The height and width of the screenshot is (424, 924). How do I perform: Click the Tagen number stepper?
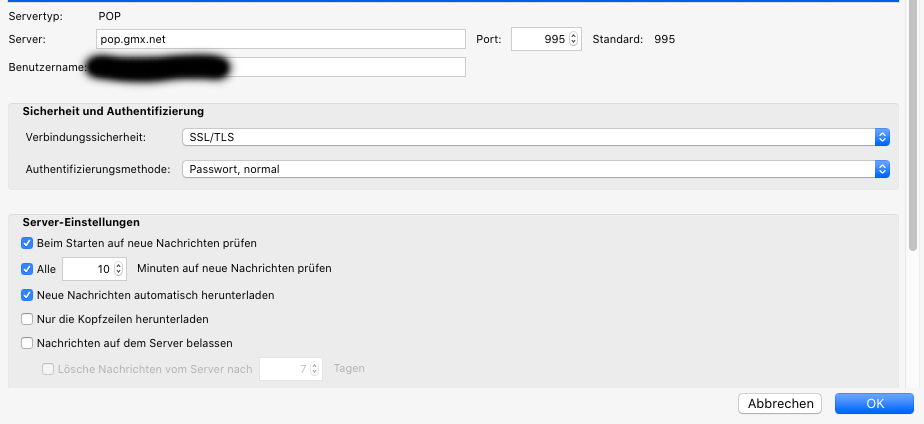pos(316,369)
